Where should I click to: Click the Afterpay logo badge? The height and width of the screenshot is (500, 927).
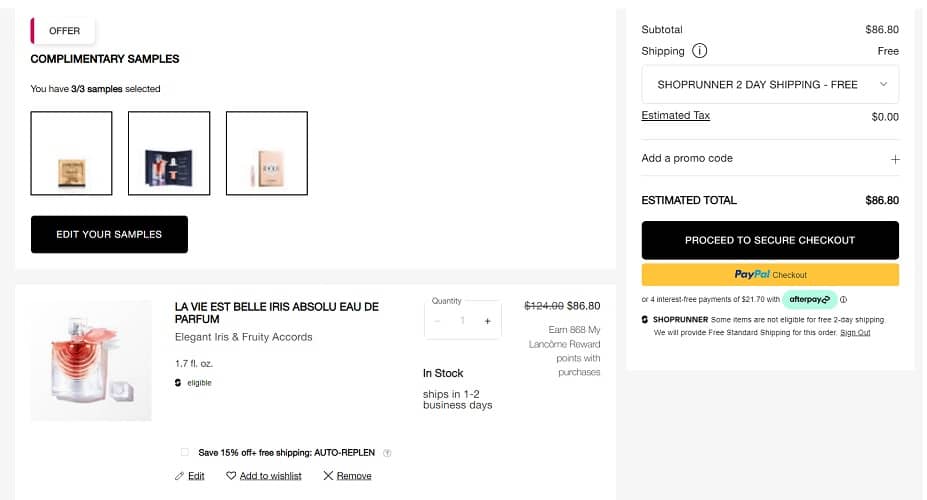tap(809, 299)
